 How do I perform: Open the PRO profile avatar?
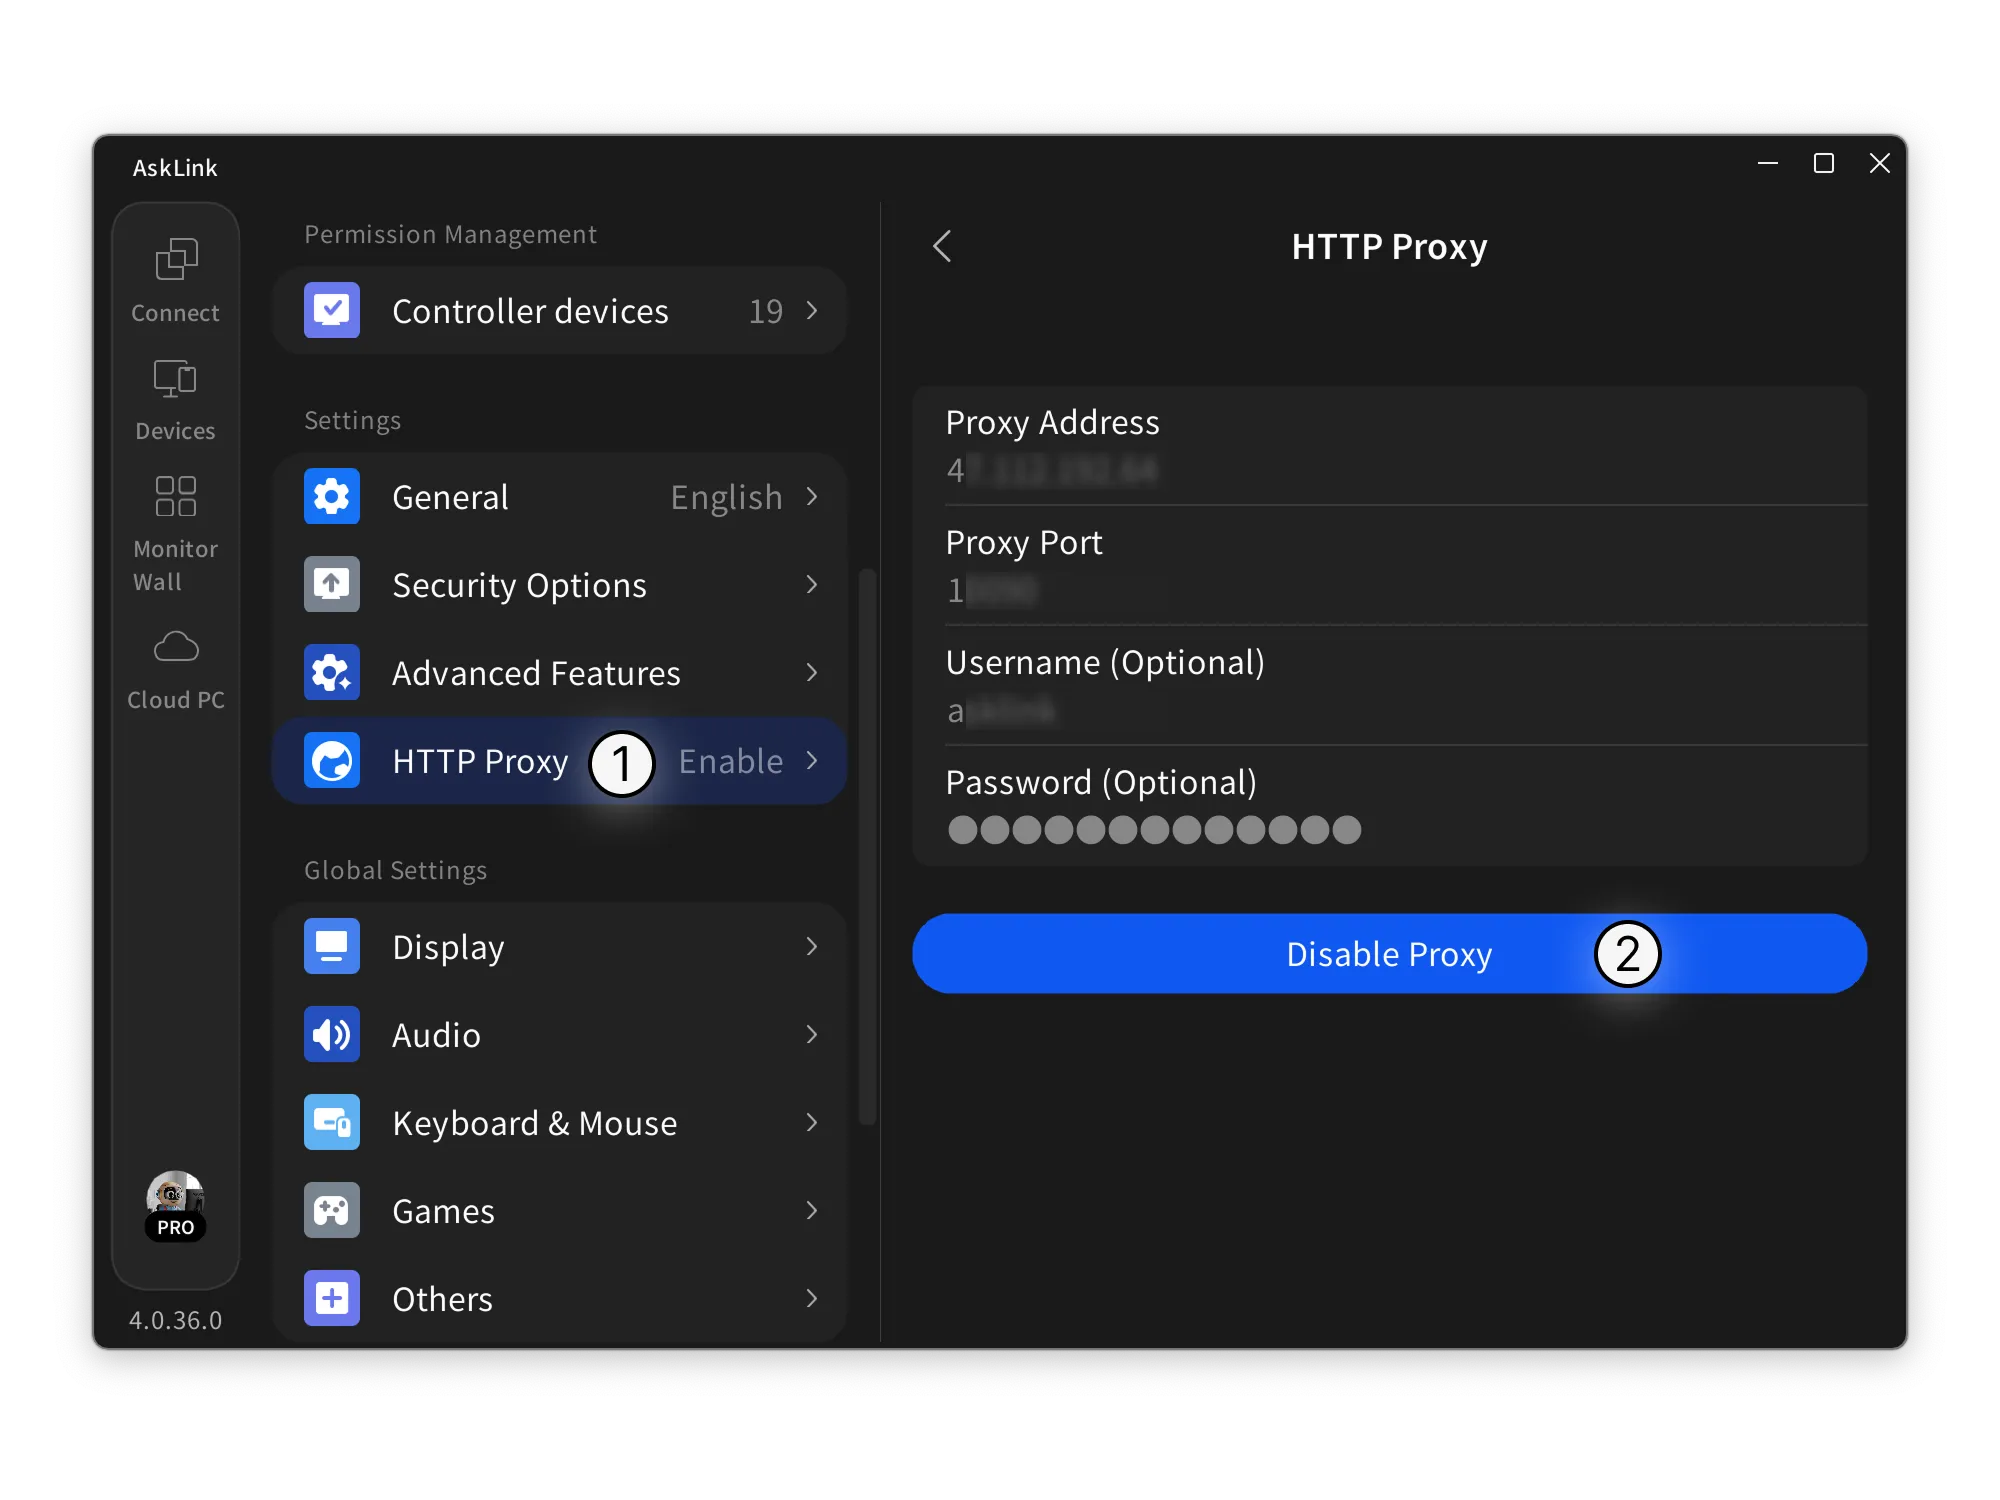(175, 1203)
